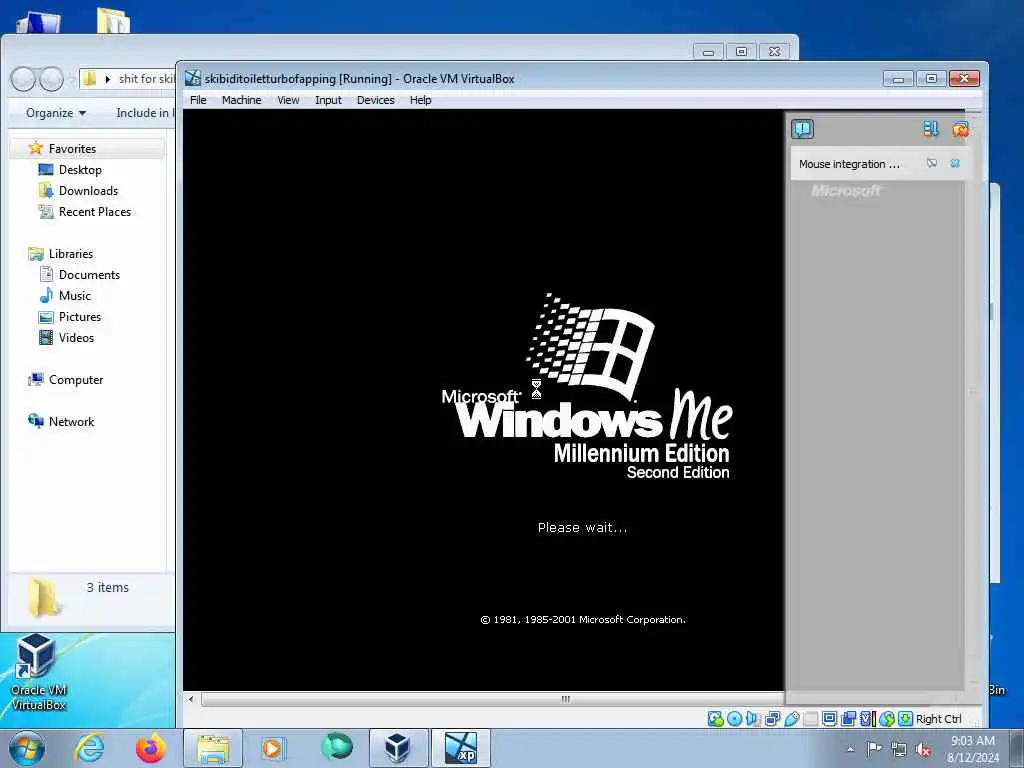Click the keyboard capture green arrow icon
Image resolution: width=1024 pixels, height=768 pixels.
pyautogui.click(x=905, y=719)
